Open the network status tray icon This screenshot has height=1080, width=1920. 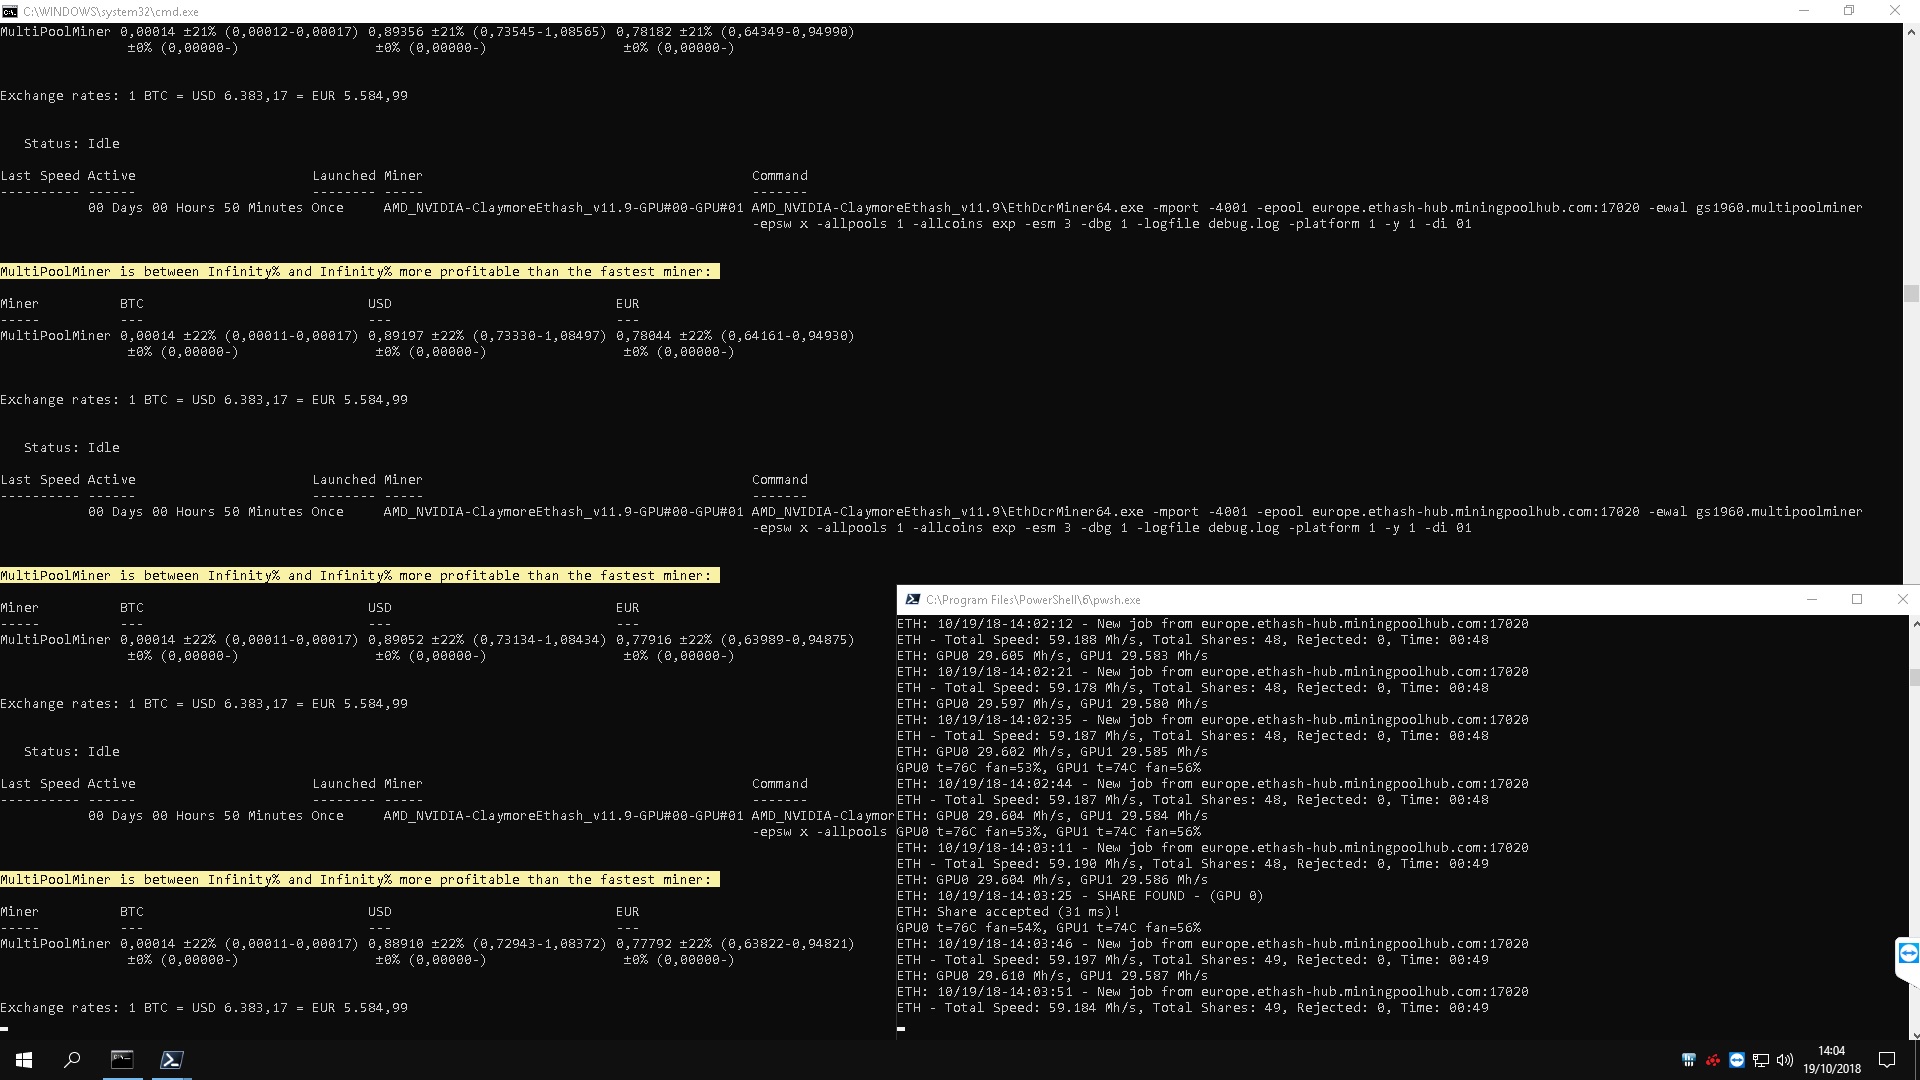1760,1060
